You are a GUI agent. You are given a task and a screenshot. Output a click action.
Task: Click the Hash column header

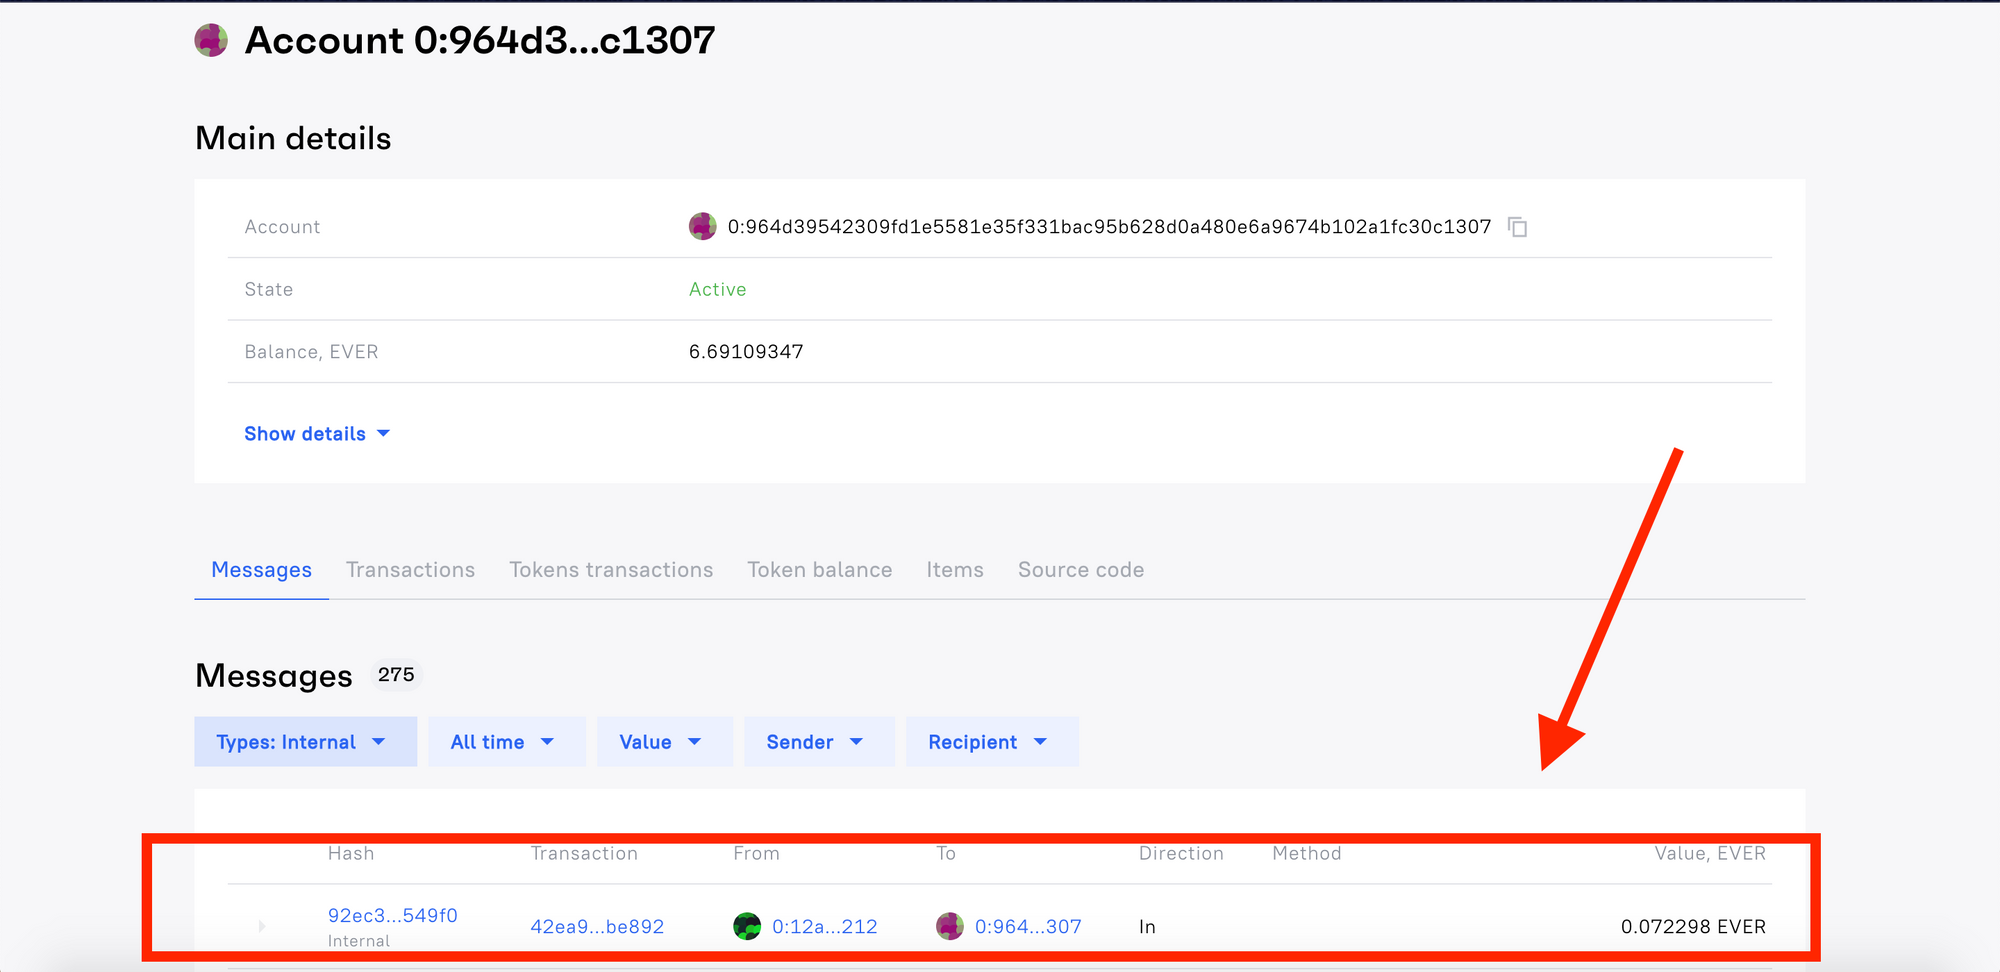click(351, 853)
